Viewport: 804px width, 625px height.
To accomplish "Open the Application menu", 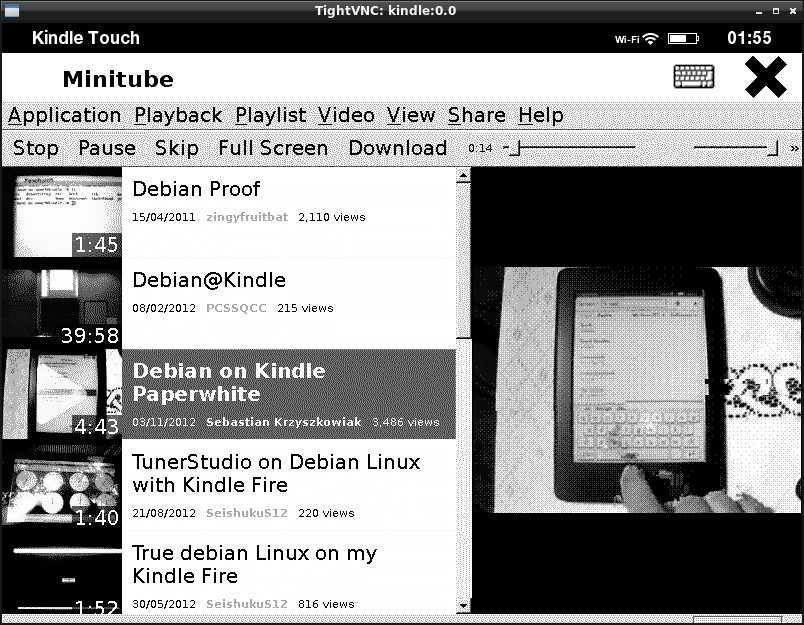I will click(x=65, y=115).
